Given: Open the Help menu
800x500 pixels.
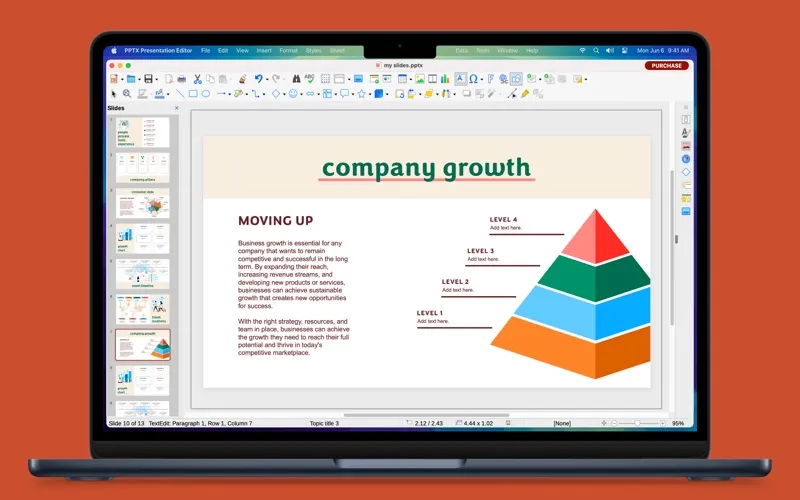Looking at the screenshot, I should [x=532, y=51].
